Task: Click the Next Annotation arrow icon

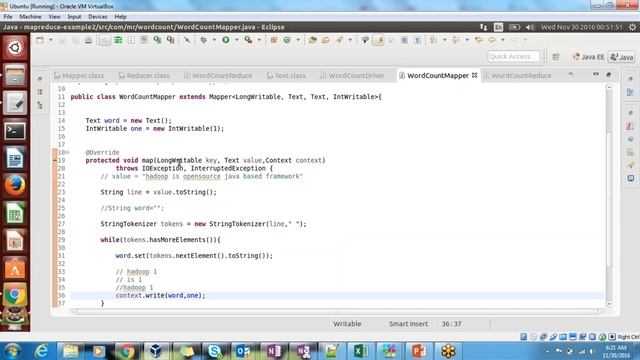Action: [x=433, y=40]
